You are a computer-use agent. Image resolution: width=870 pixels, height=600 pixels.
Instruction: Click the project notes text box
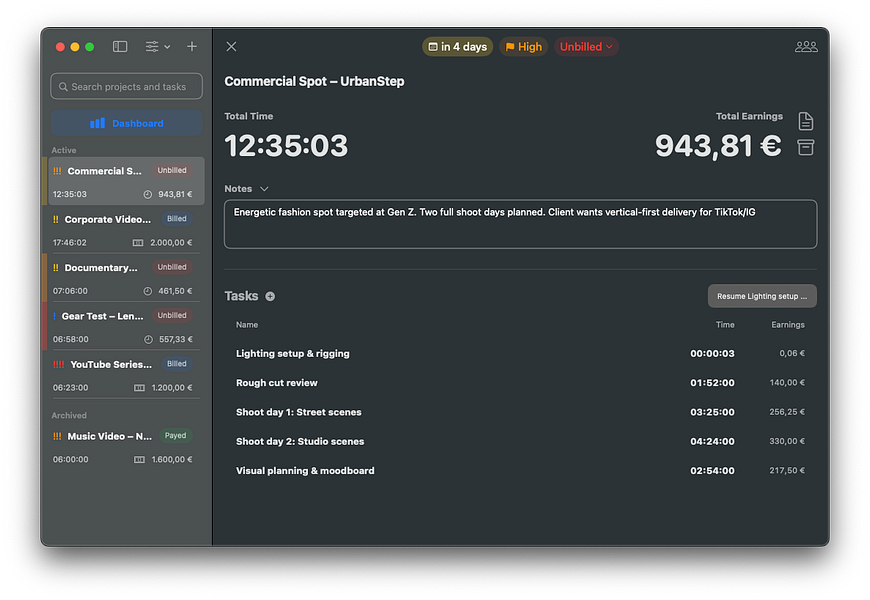(x=520, y=224)
